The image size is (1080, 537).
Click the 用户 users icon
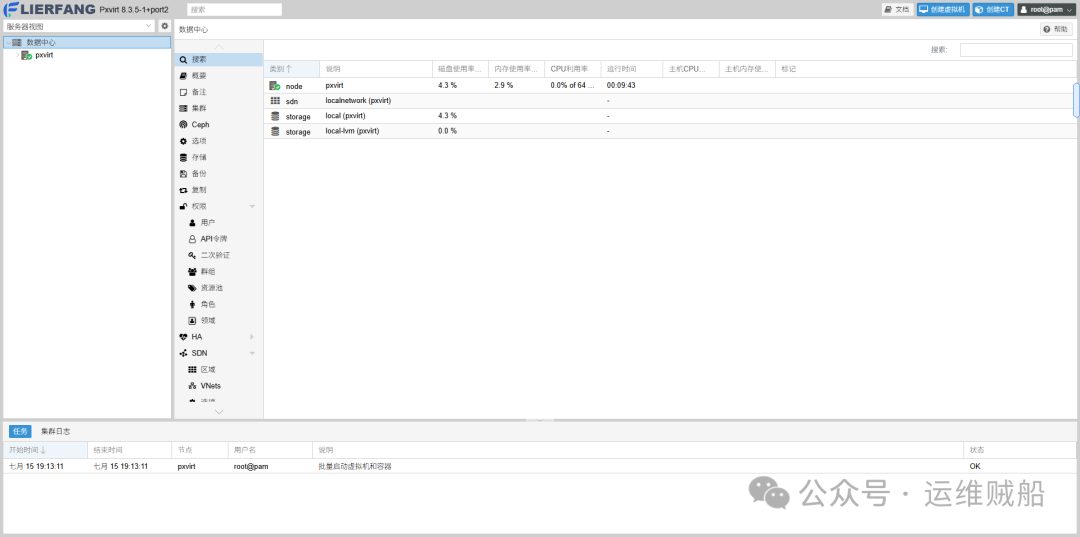click(192, 223)
